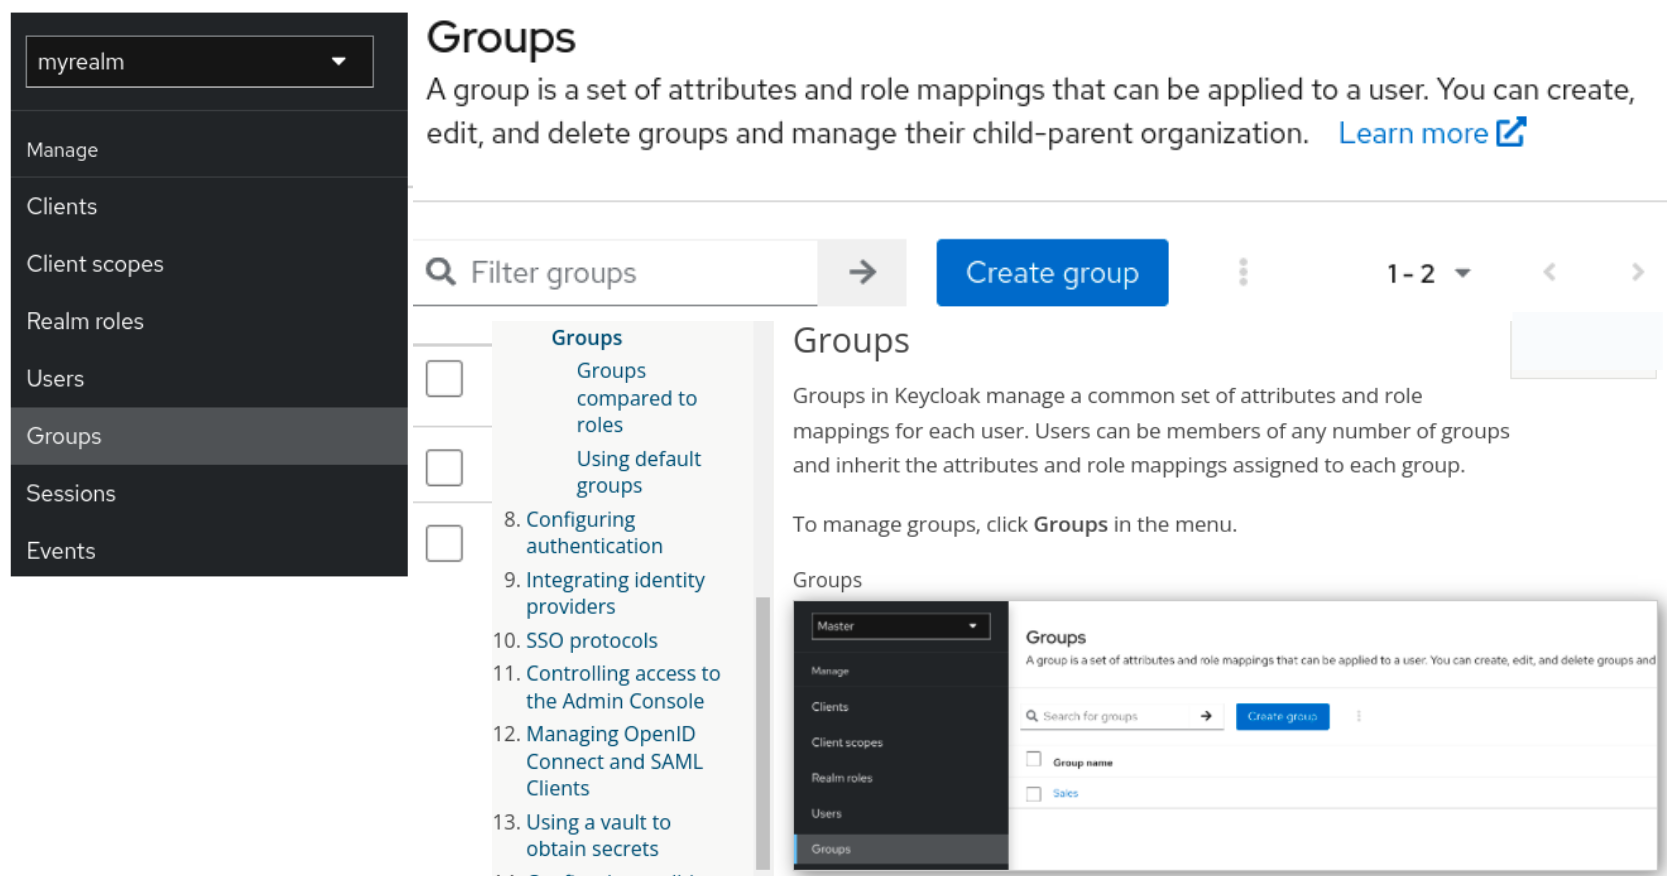Go to next page with right chevron

click(1637, 272)
